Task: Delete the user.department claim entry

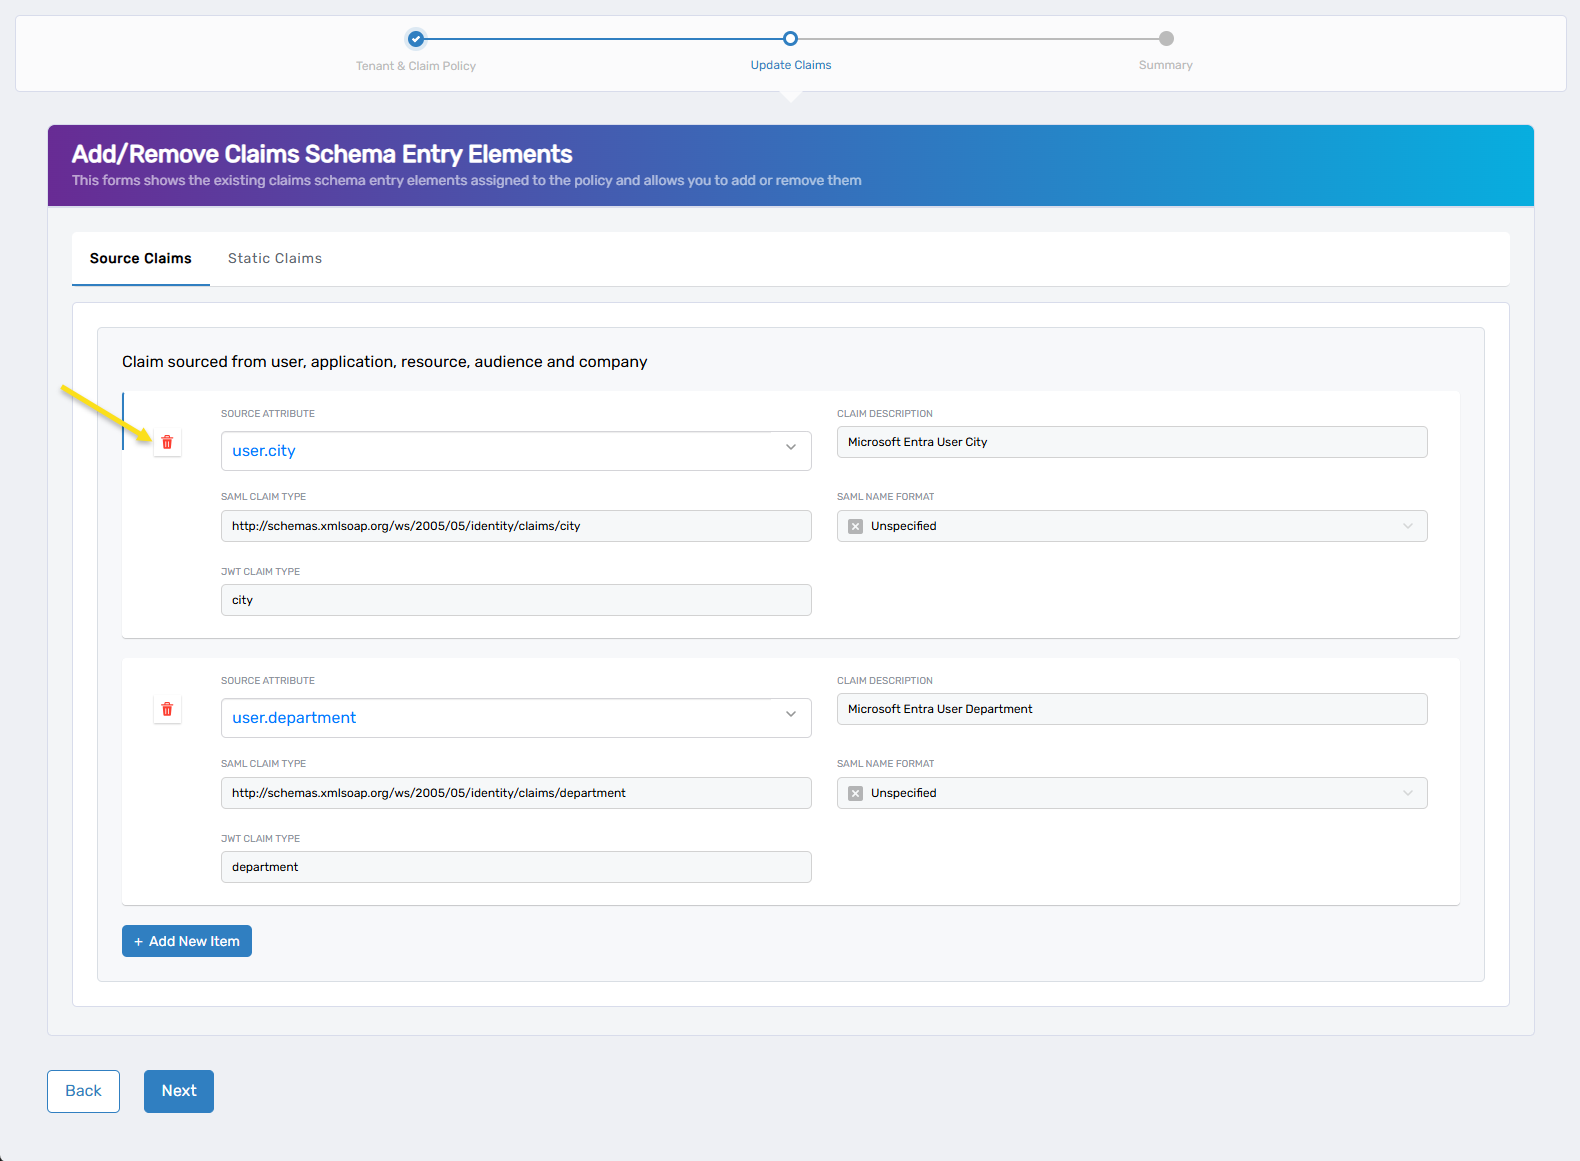Action: point(167,709)
